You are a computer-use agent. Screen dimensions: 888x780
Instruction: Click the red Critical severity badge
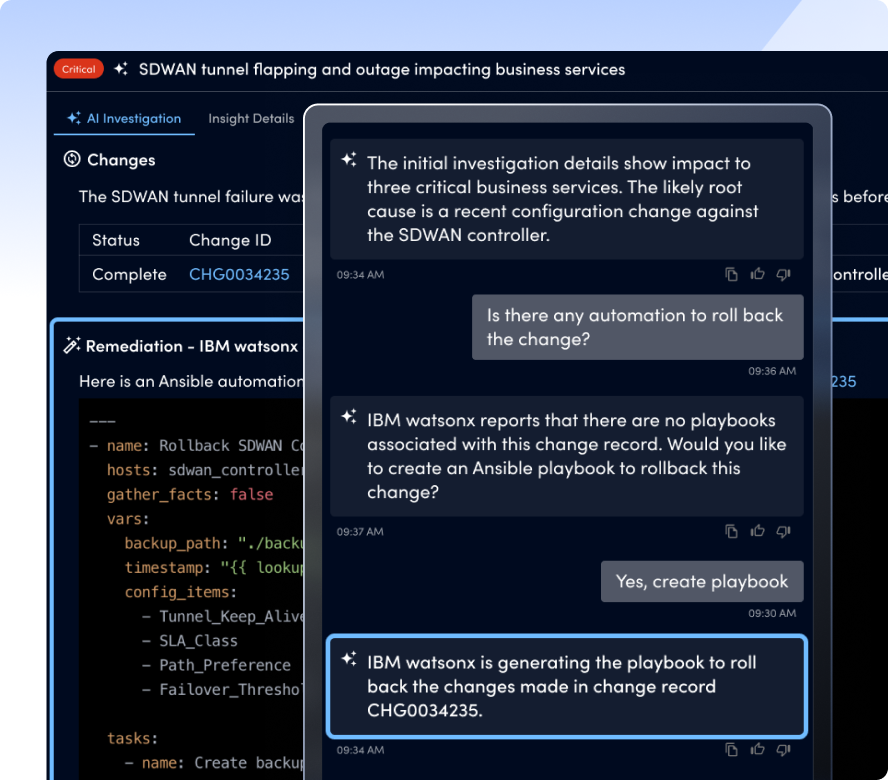click(x=79, y=69)
